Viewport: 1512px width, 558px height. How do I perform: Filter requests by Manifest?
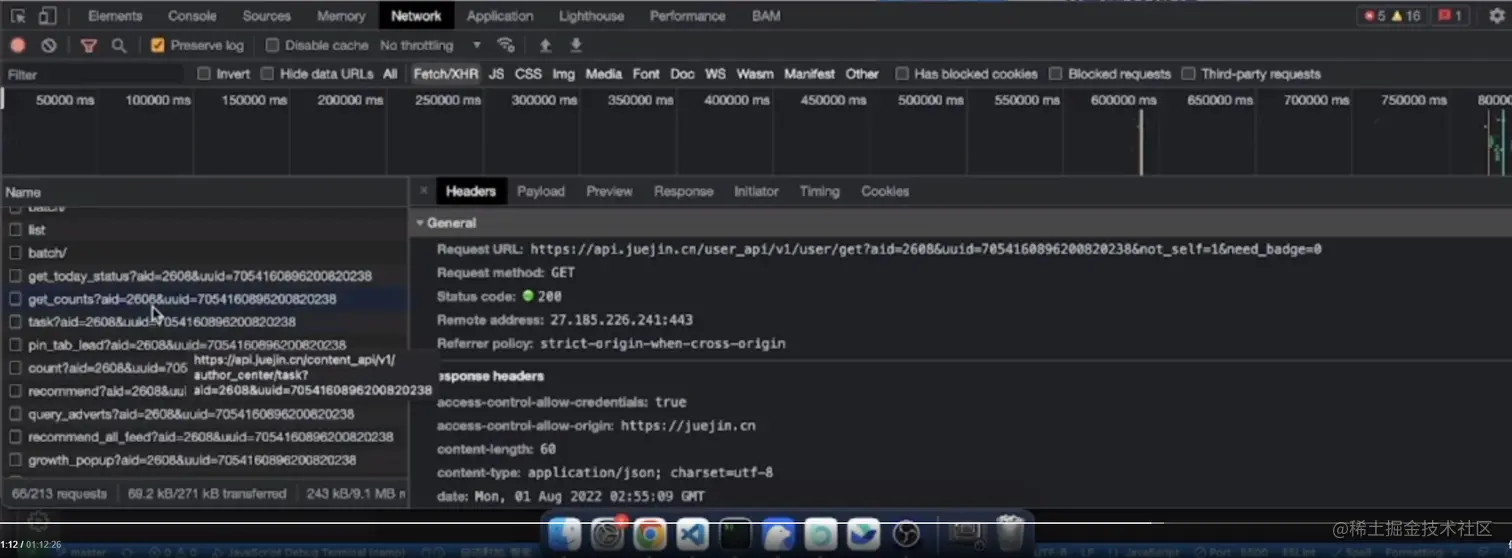pyautogui.click(x=809, y=74)
